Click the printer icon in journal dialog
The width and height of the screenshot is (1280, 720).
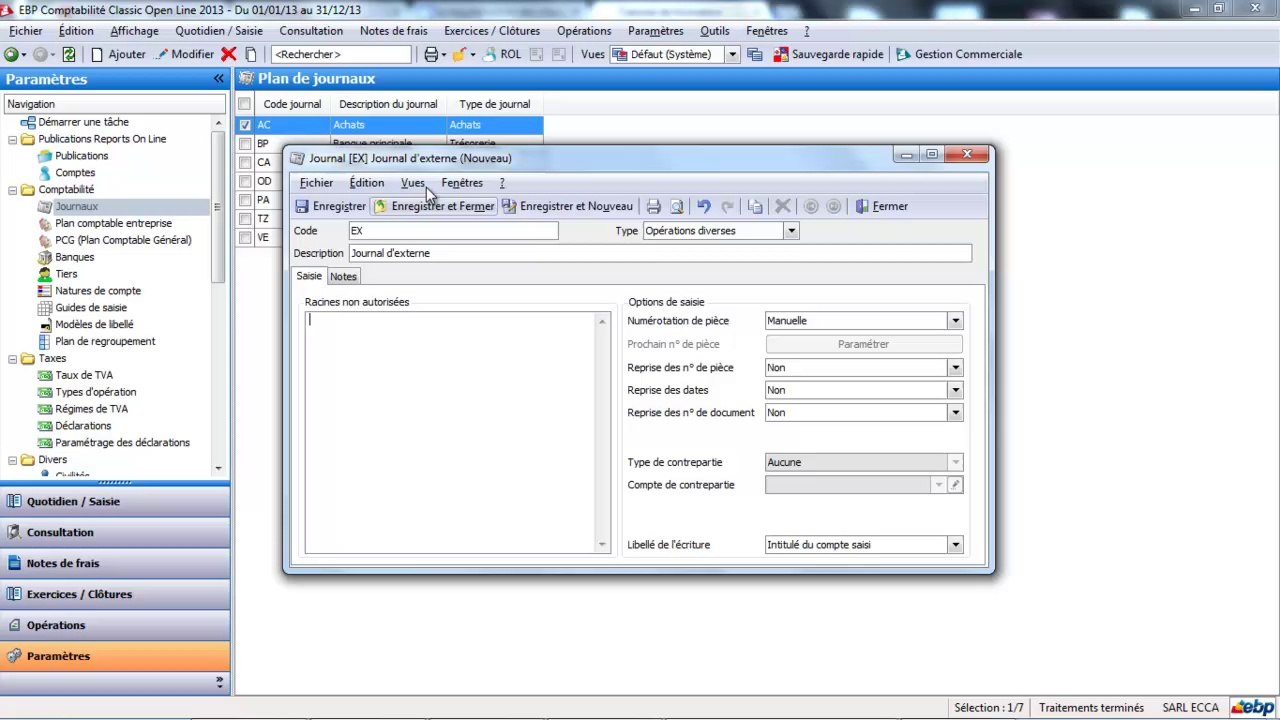654,207
